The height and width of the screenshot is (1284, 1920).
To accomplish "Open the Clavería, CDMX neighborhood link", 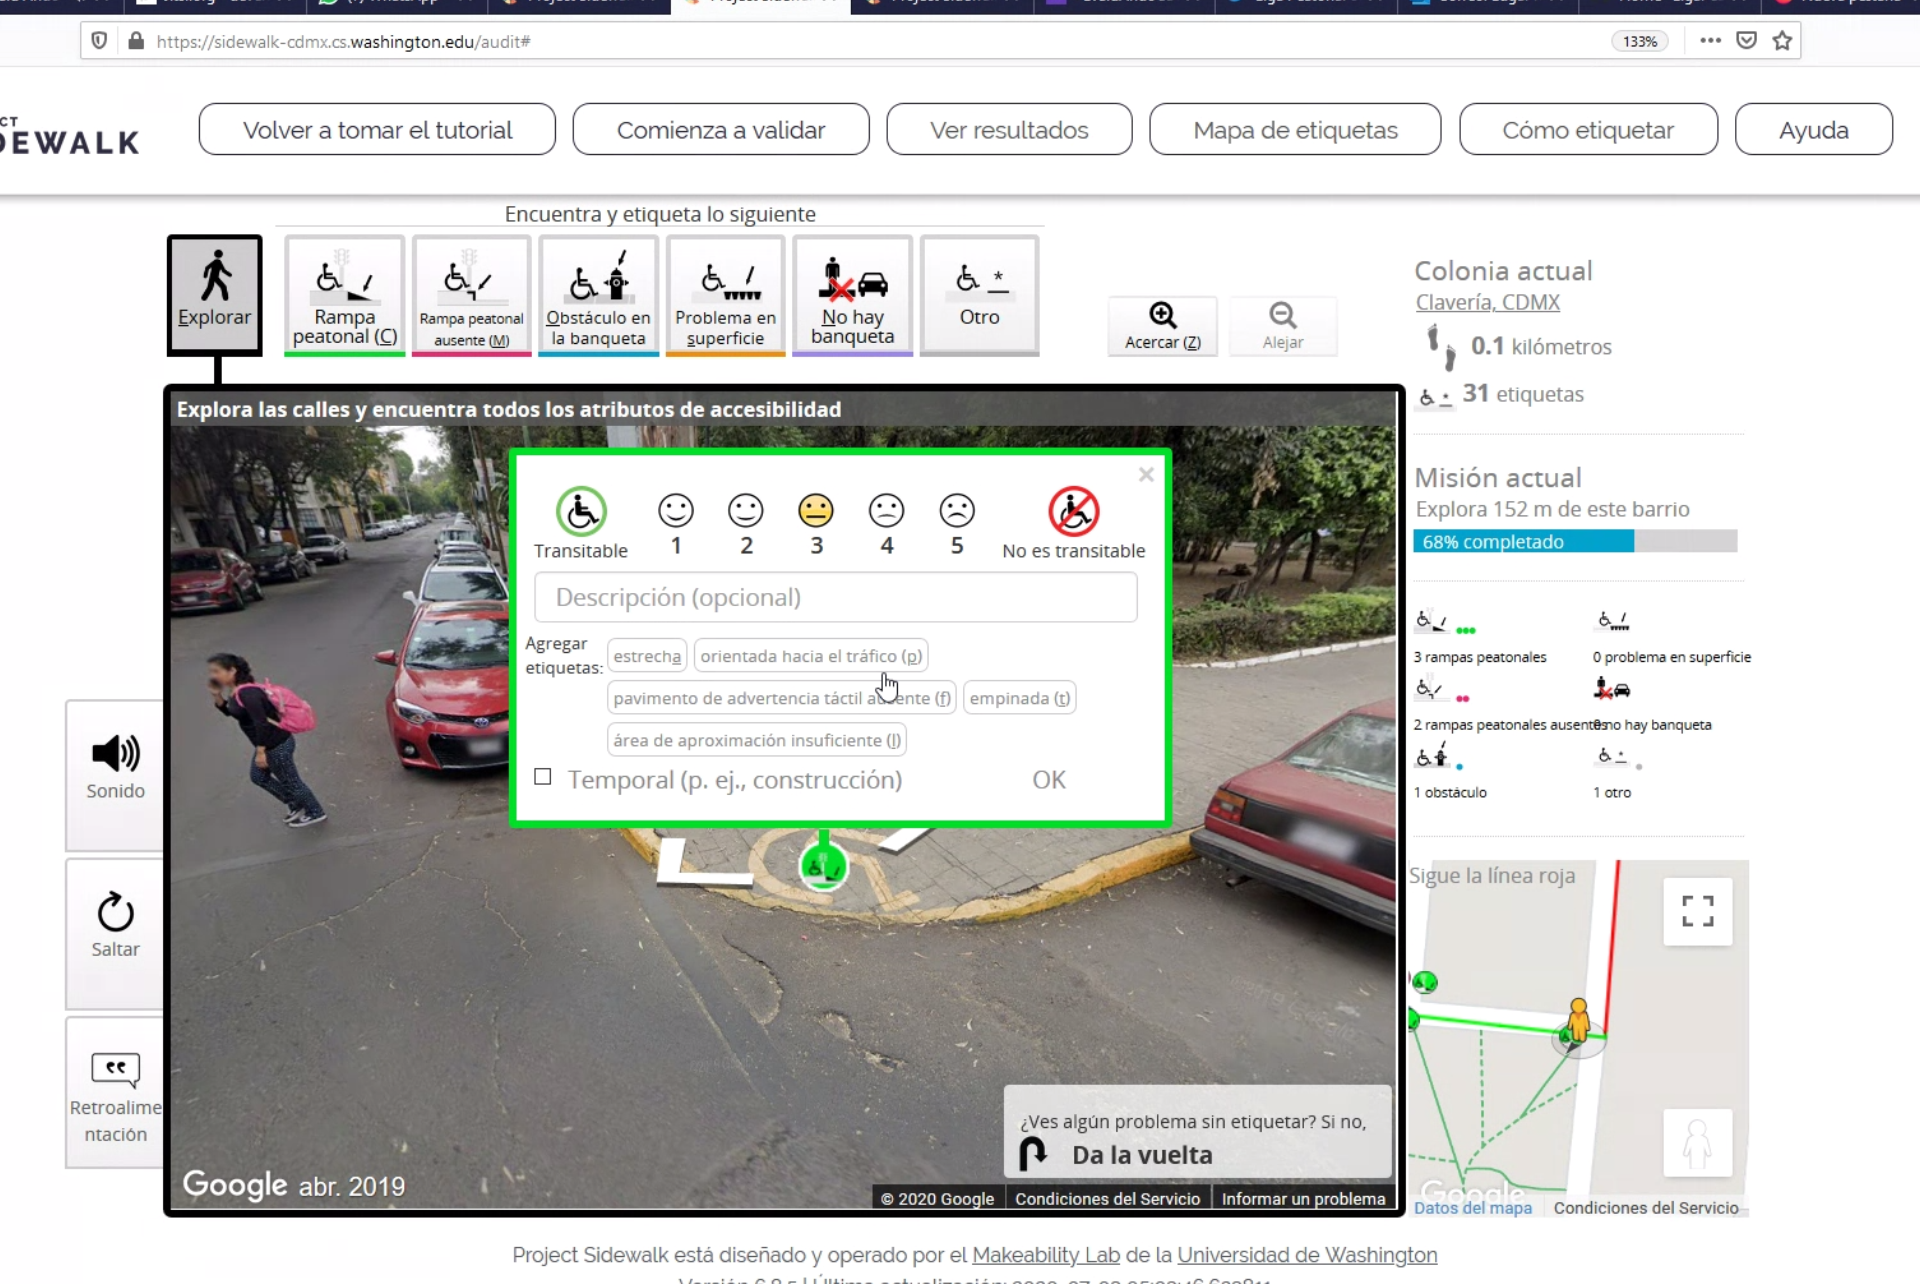I will tap(1487, 302).
